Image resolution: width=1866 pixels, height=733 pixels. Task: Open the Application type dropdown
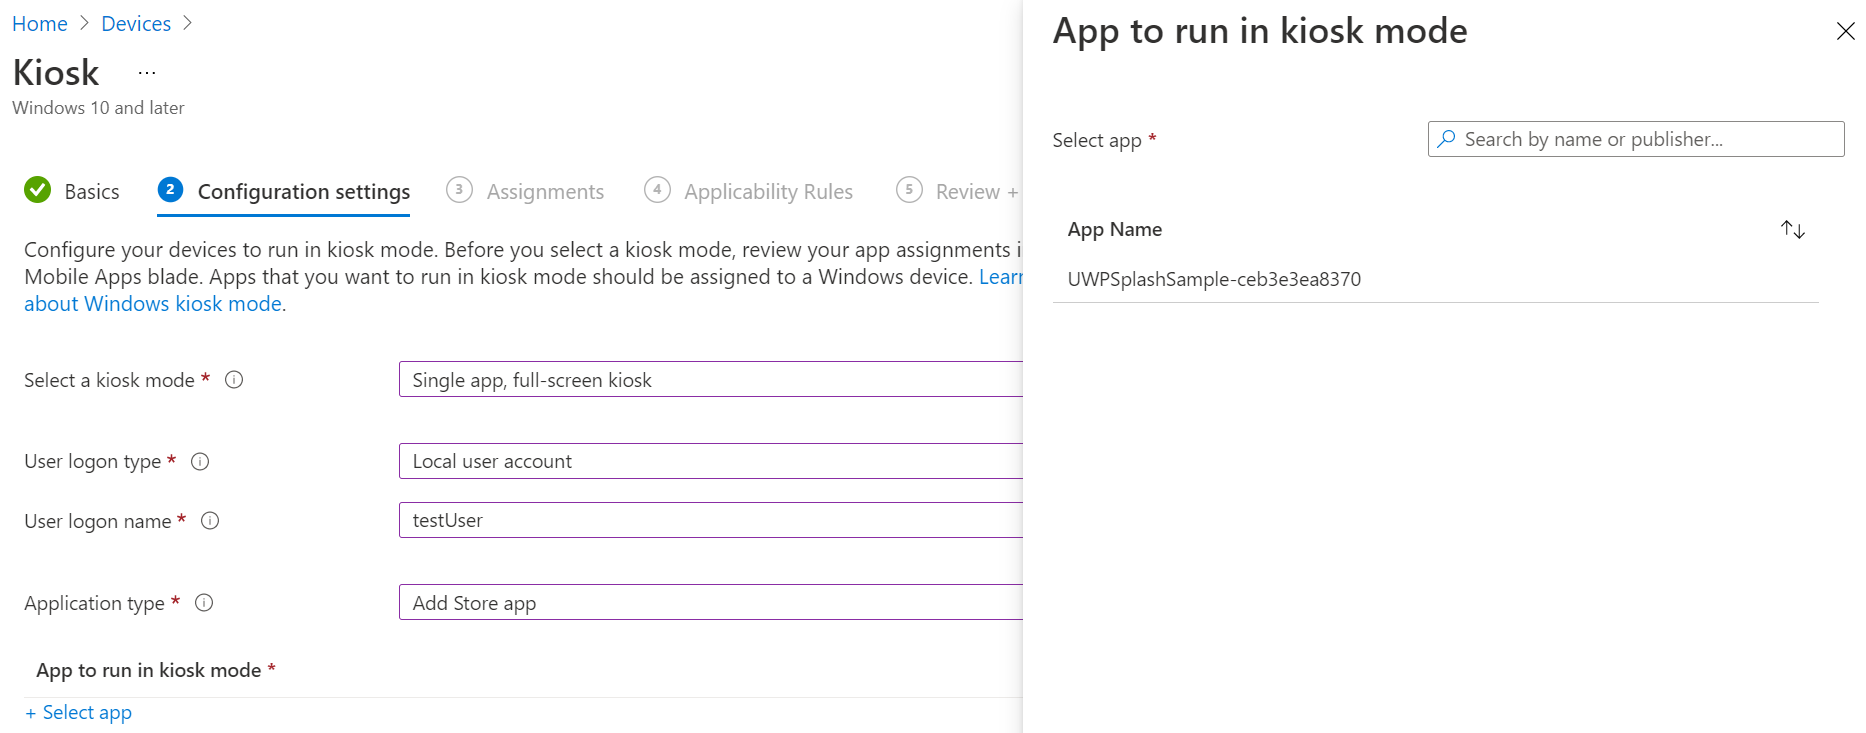710,603
